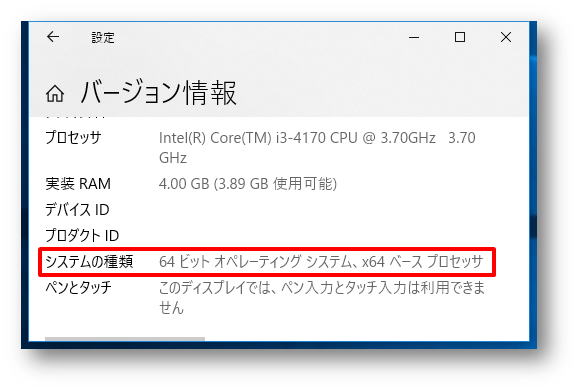Click the horizontal scrollbar at window bottom
Image resolution: width=579 pixels, height=391 pixels.
[125, 339]
